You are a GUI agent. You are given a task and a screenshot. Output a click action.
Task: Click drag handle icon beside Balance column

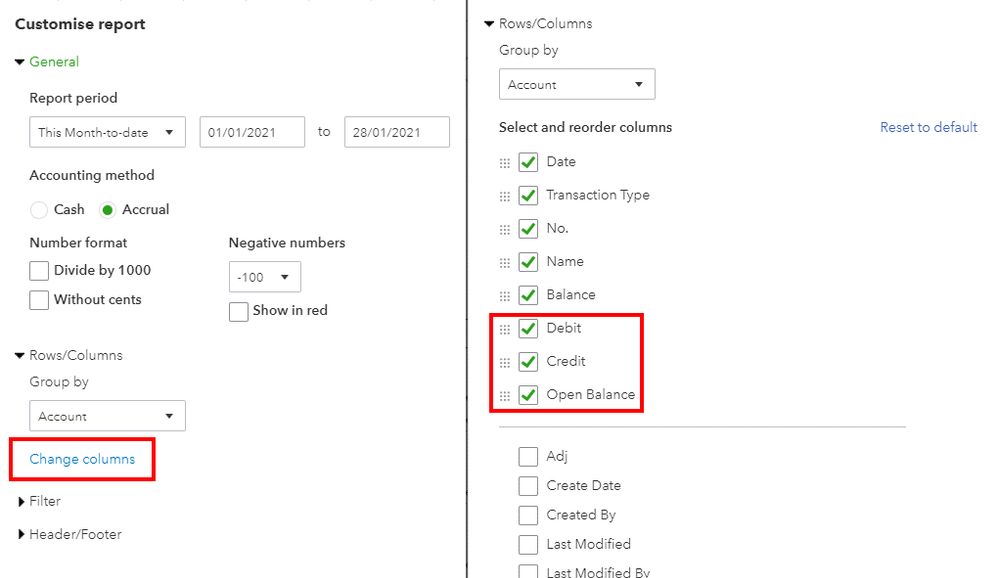505,296
